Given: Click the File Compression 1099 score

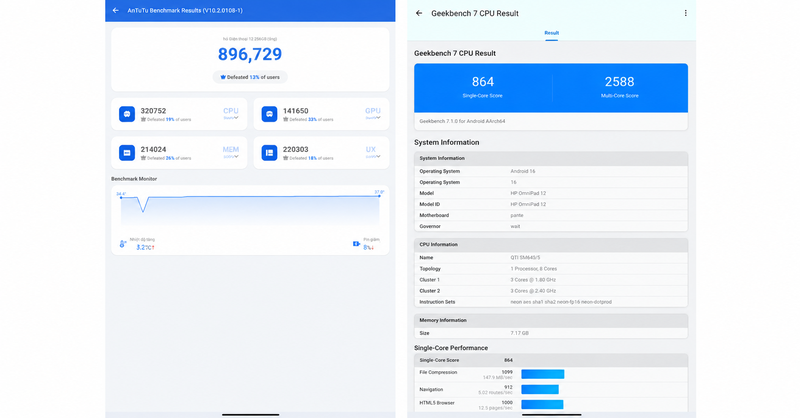Looking at the screenshot, I should pyautogui.click(x=507, y=372).
